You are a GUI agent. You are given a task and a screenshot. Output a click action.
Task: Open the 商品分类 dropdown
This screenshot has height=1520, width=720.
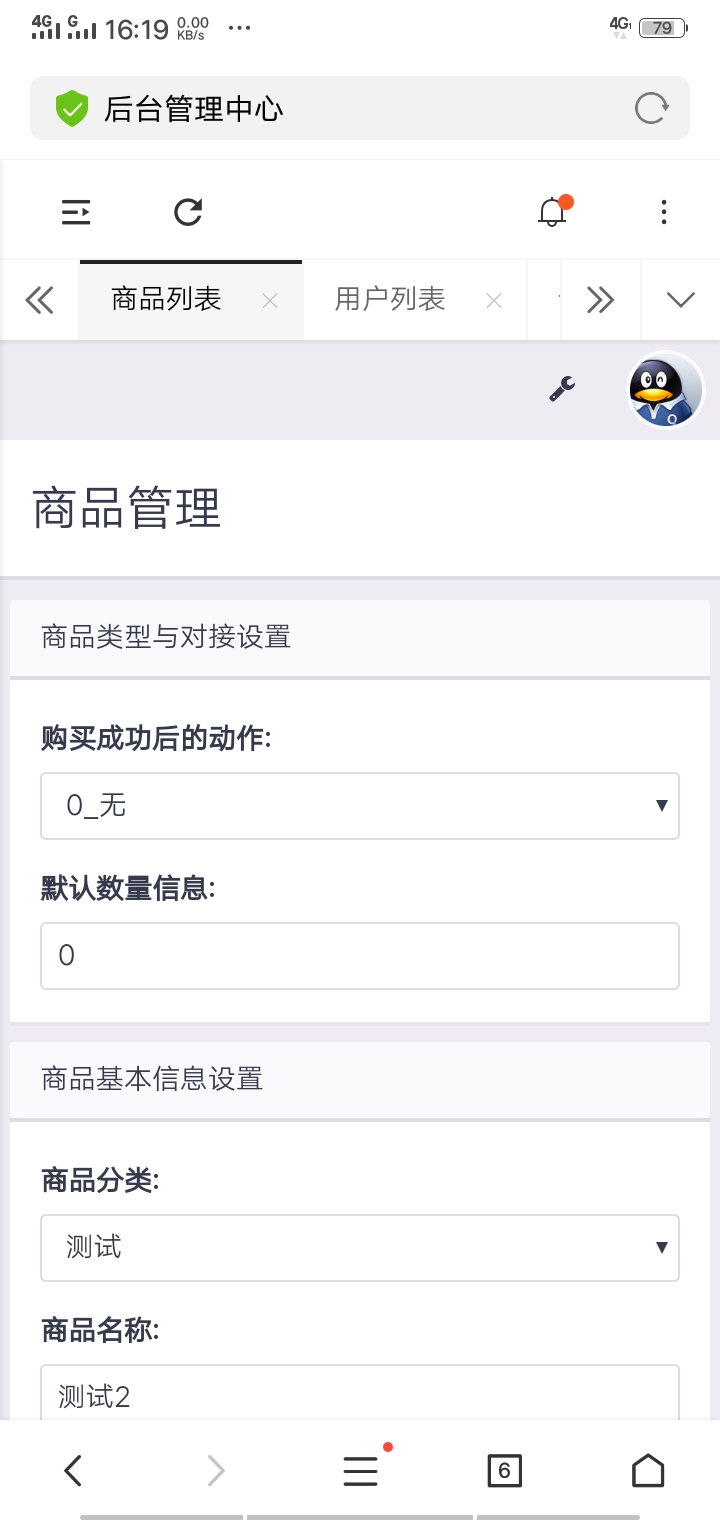tap(360, 1247)
